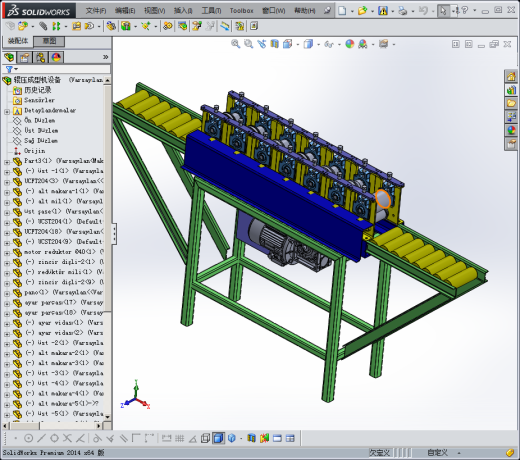Image resolution: width=520 pixels, height=460 pixels.
Task: Click the Zoom to Fit magnifier icon
Action: 235,44
